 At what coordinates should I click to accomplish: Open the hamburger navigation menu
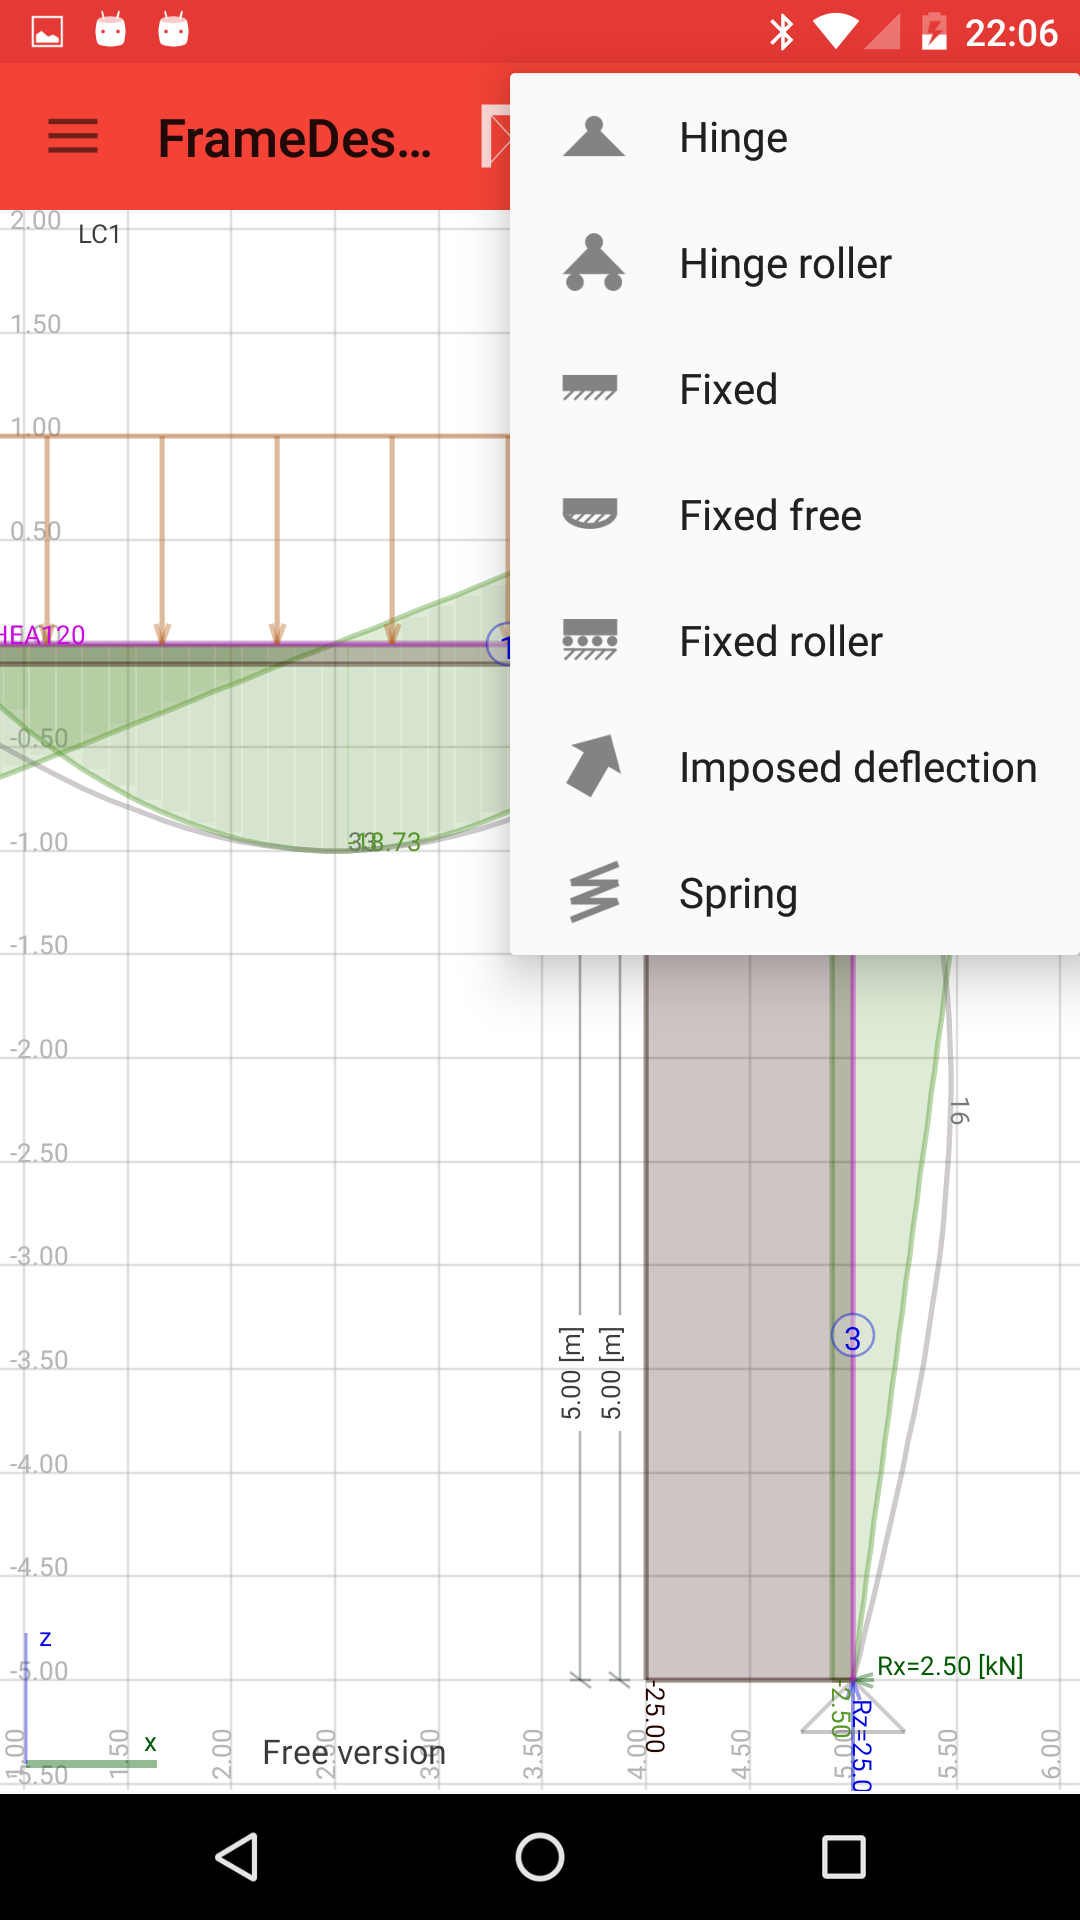point(73,136)
